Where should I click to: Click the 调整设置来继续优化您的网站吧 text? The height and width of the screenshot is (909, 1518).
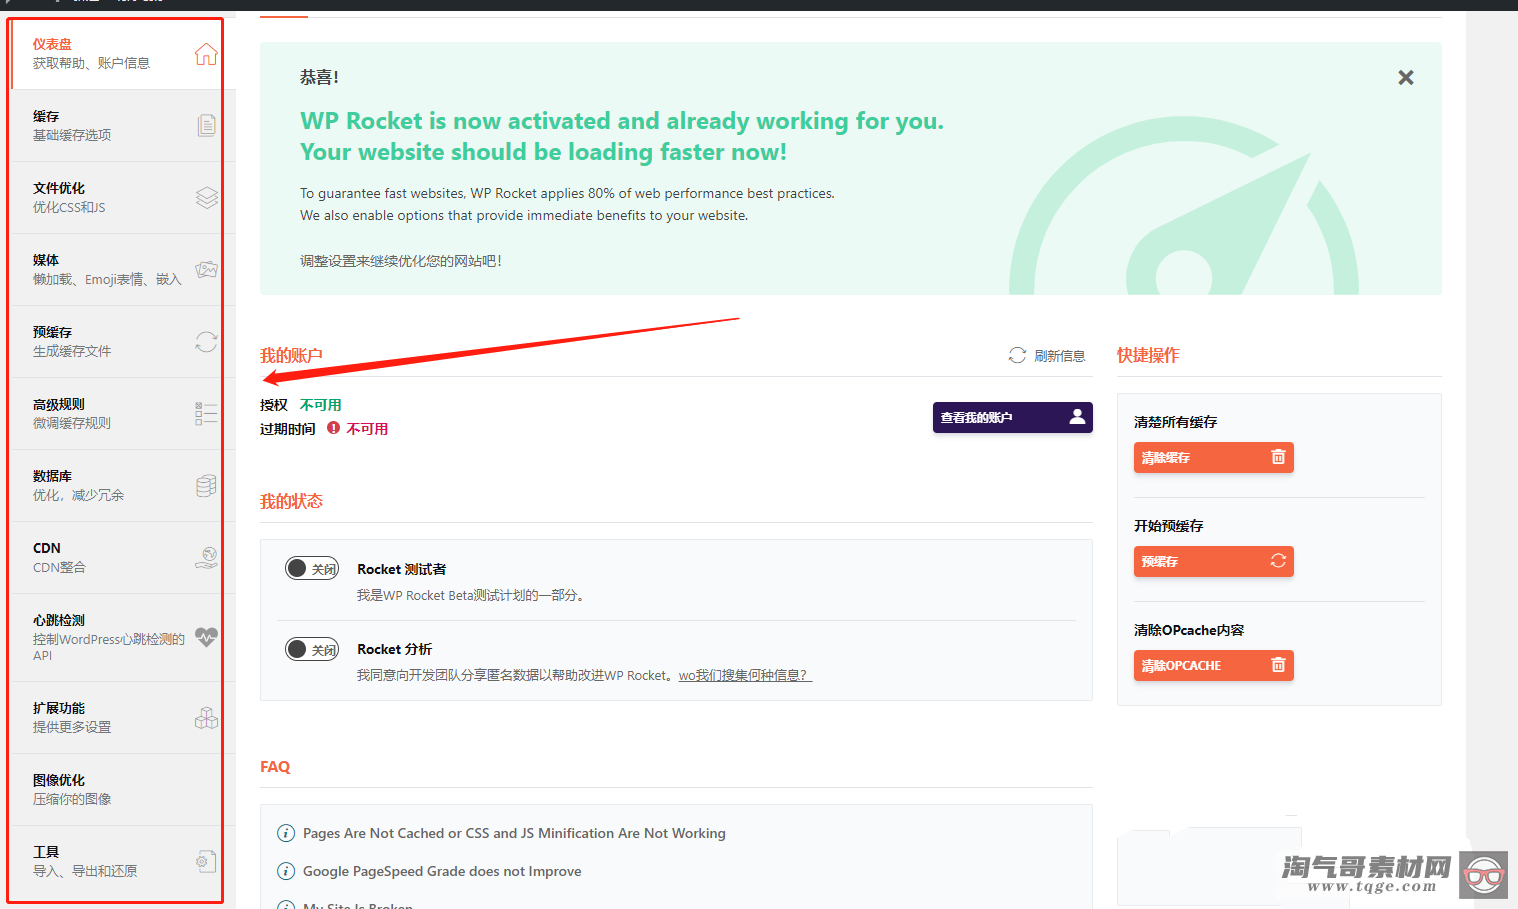click(x=400, y=261)
